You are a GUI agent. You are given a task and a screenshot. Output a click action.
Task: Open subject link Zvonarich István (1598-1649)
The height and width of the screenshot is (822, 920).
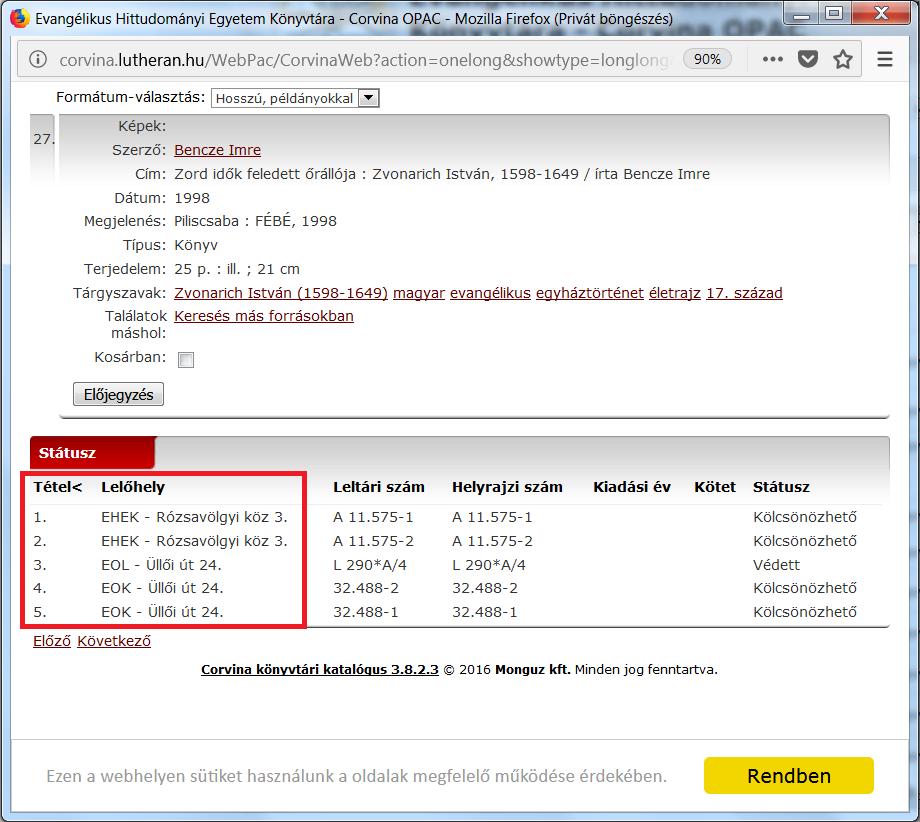pyautogui.click(x=281, y=293)
